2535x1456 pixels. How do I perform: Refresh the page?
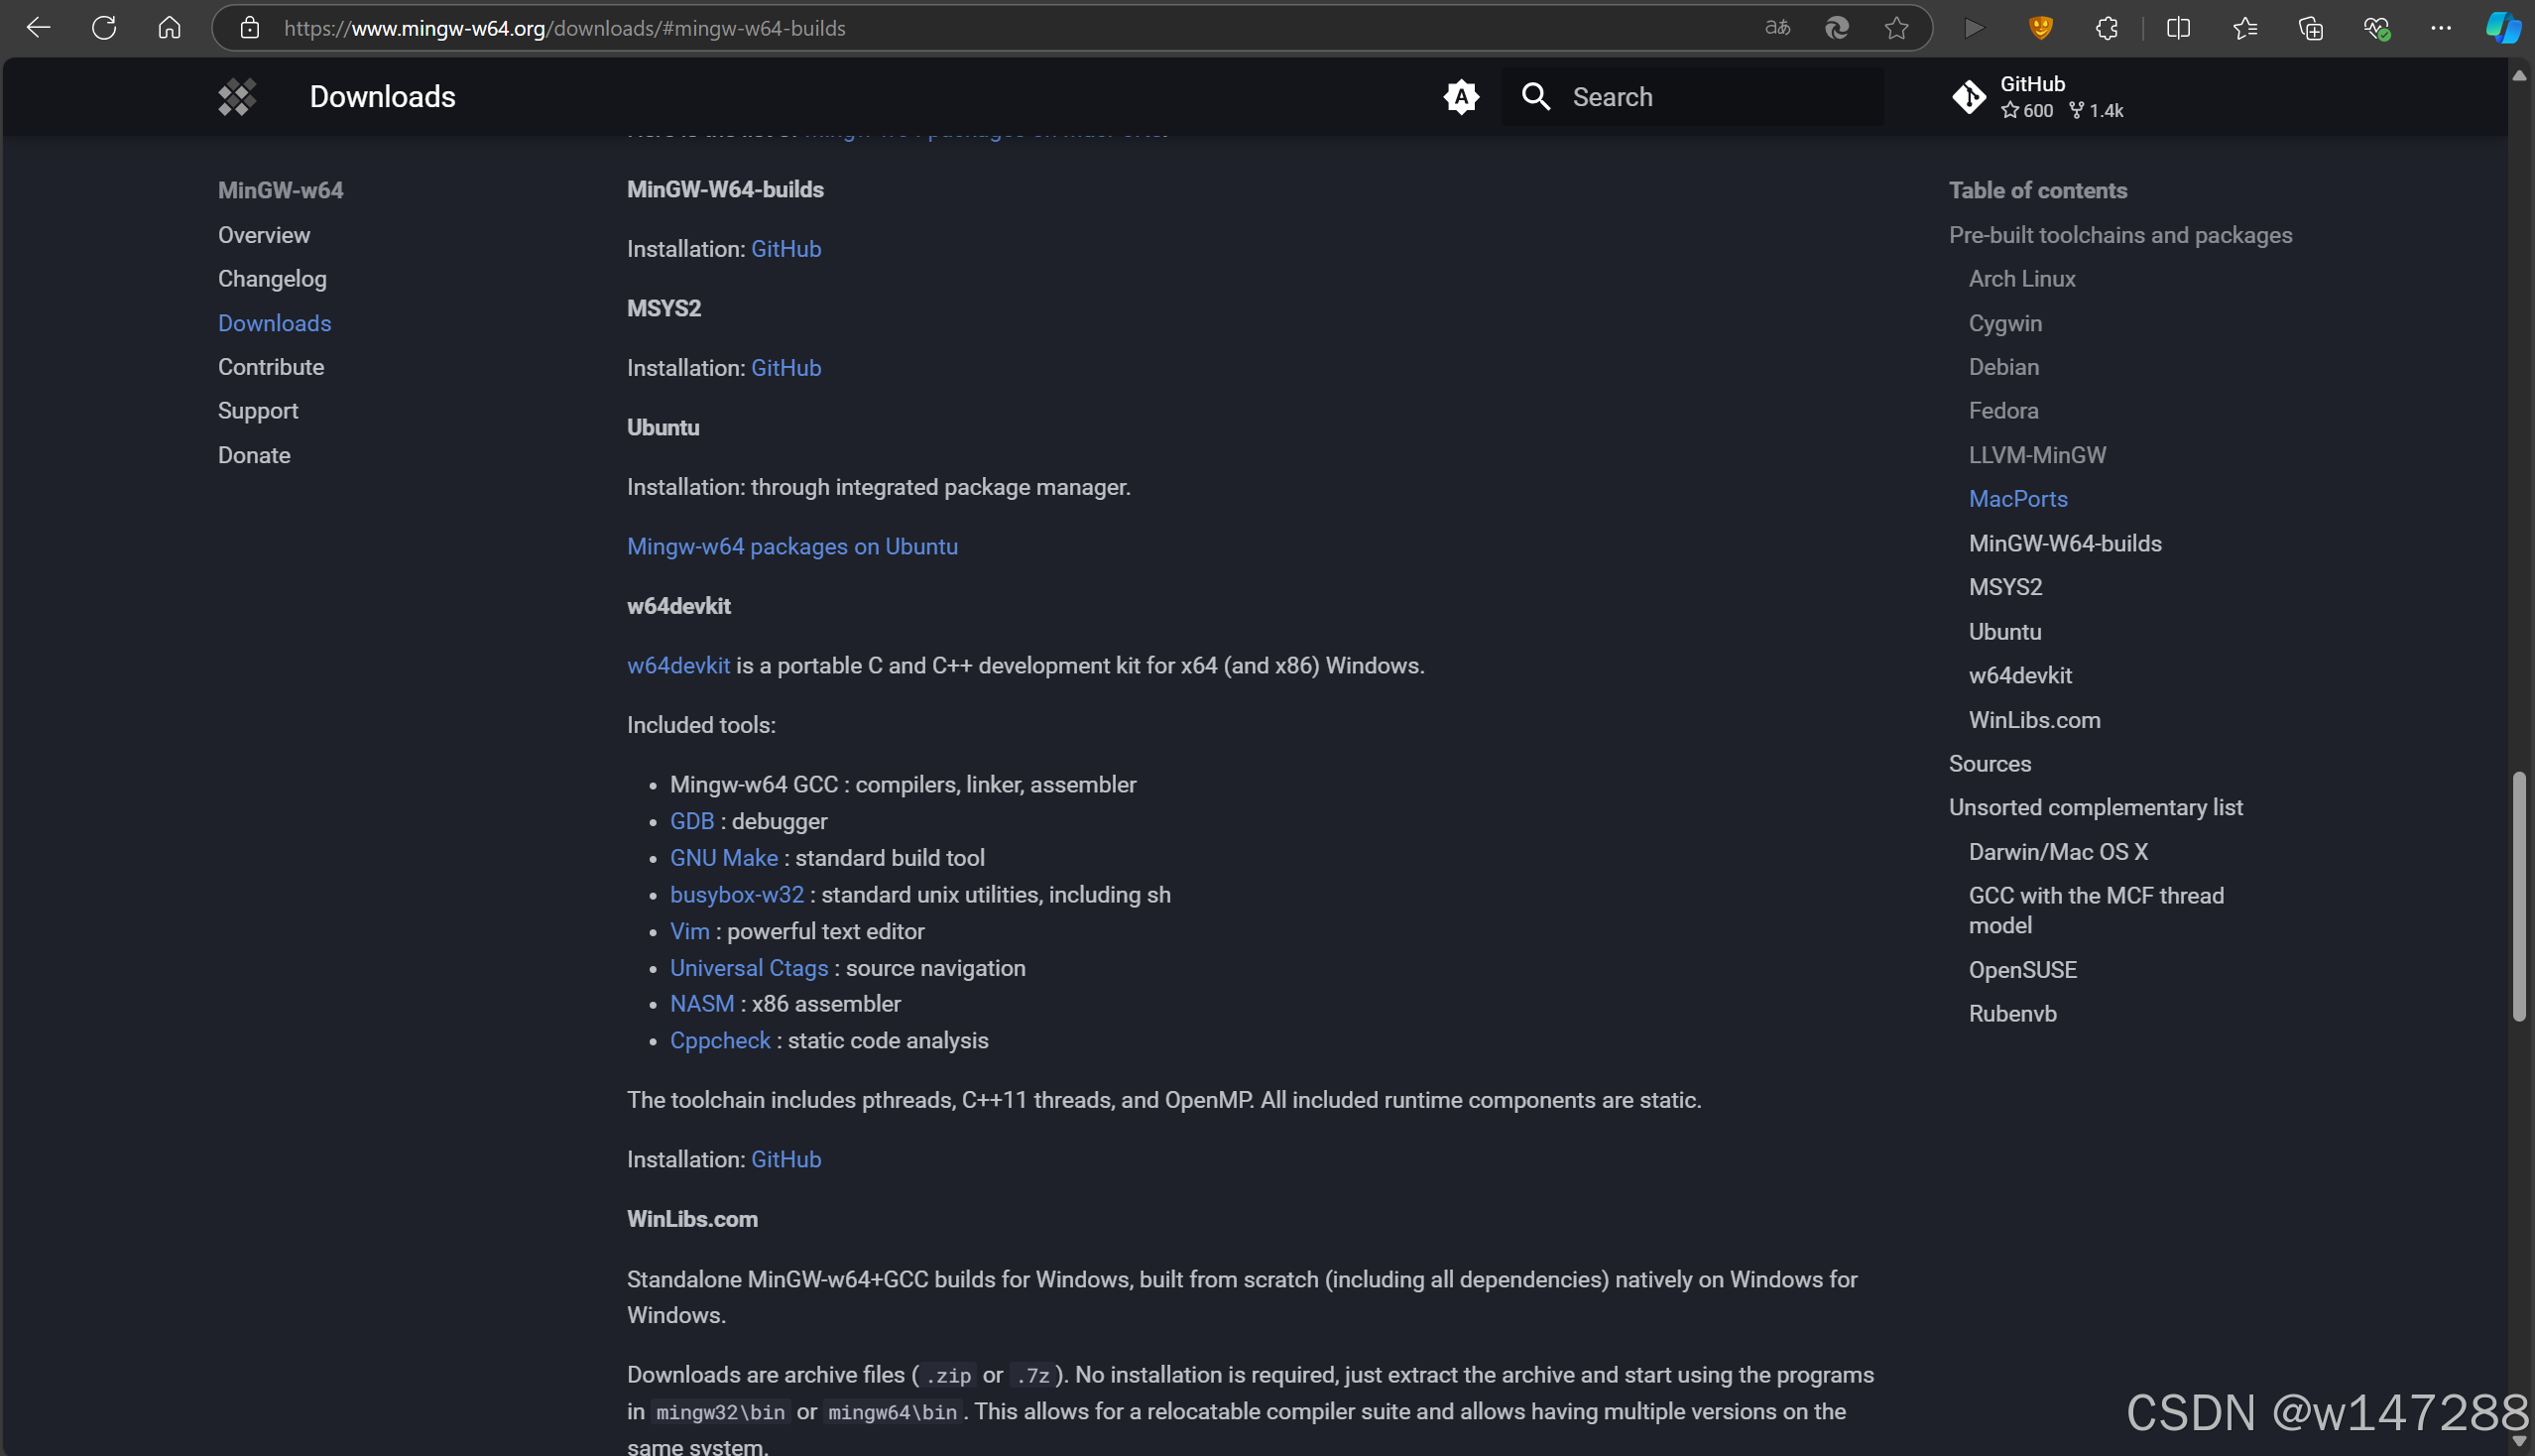tap(104, 28)
